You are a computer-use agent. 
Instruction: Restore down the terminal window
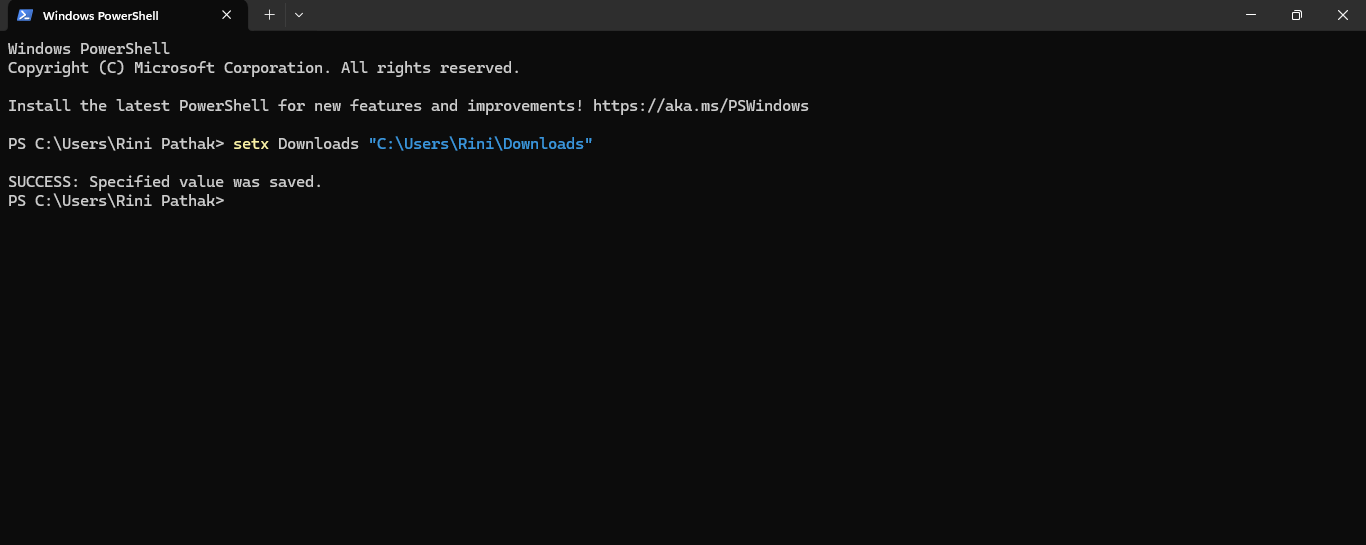tap(1297, 15)
